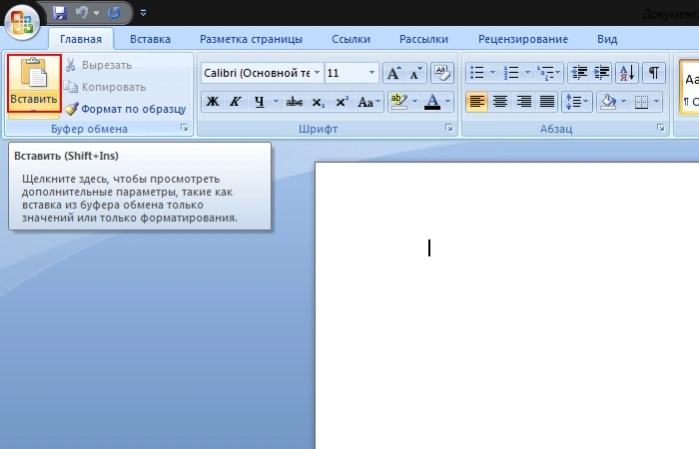Center the paragraph text

pos(500,102)
